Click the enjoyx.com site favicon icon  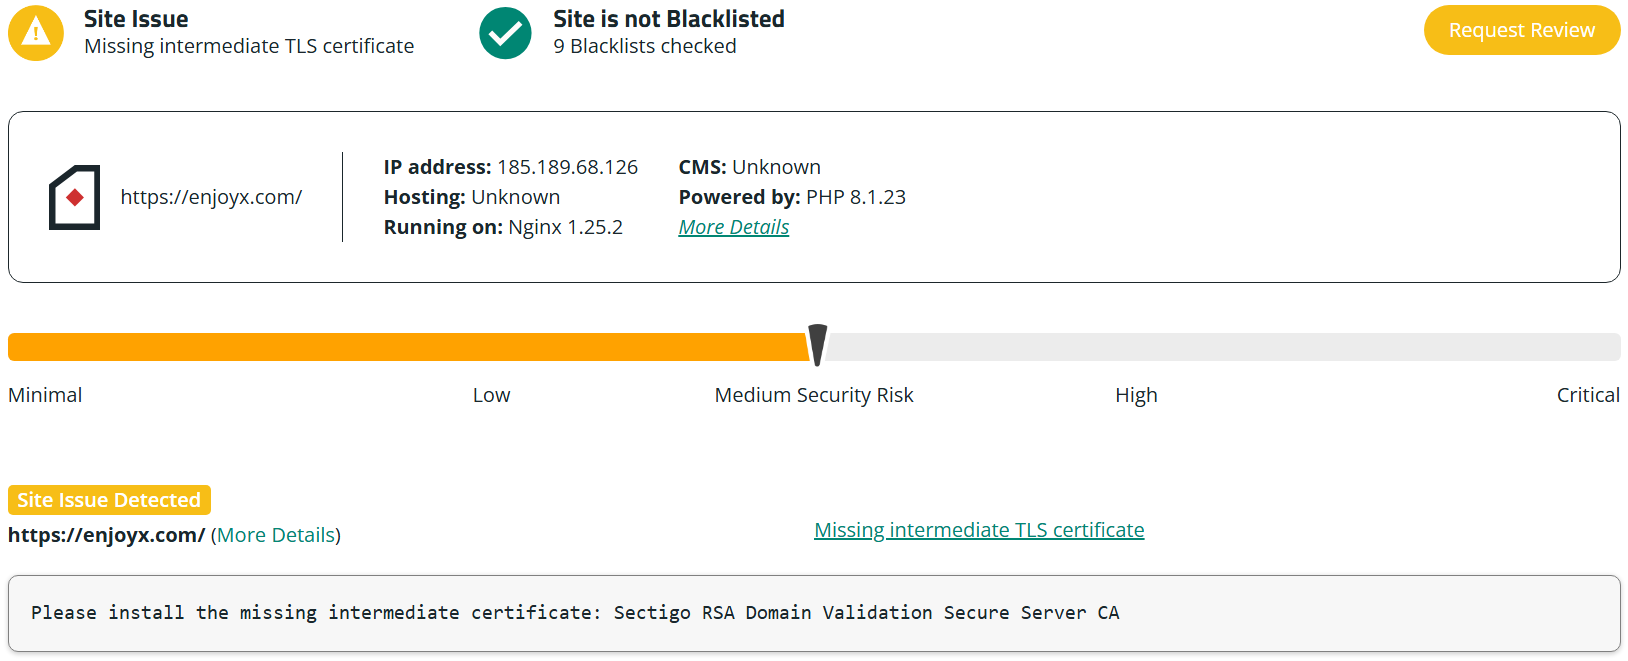click(x=75, y=197)
